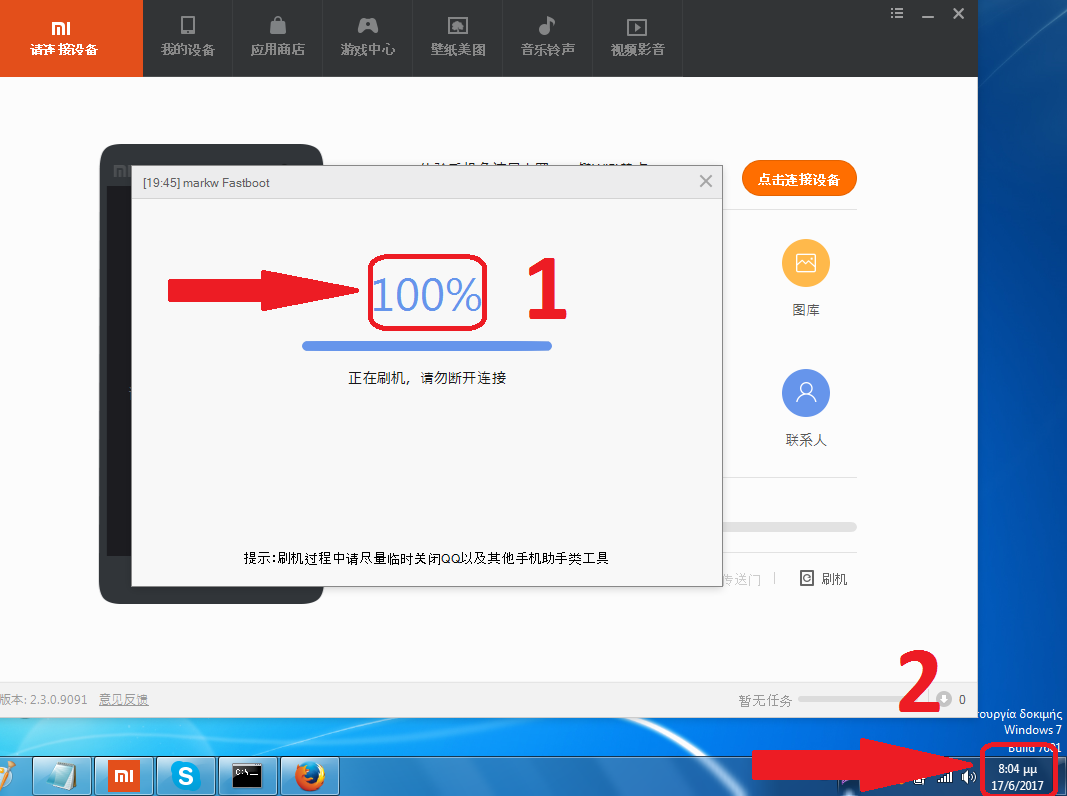This screenshot has width=1067, height=796.
Task: Launch Firefox from the taskbar
Action: (x=309, y=775)
